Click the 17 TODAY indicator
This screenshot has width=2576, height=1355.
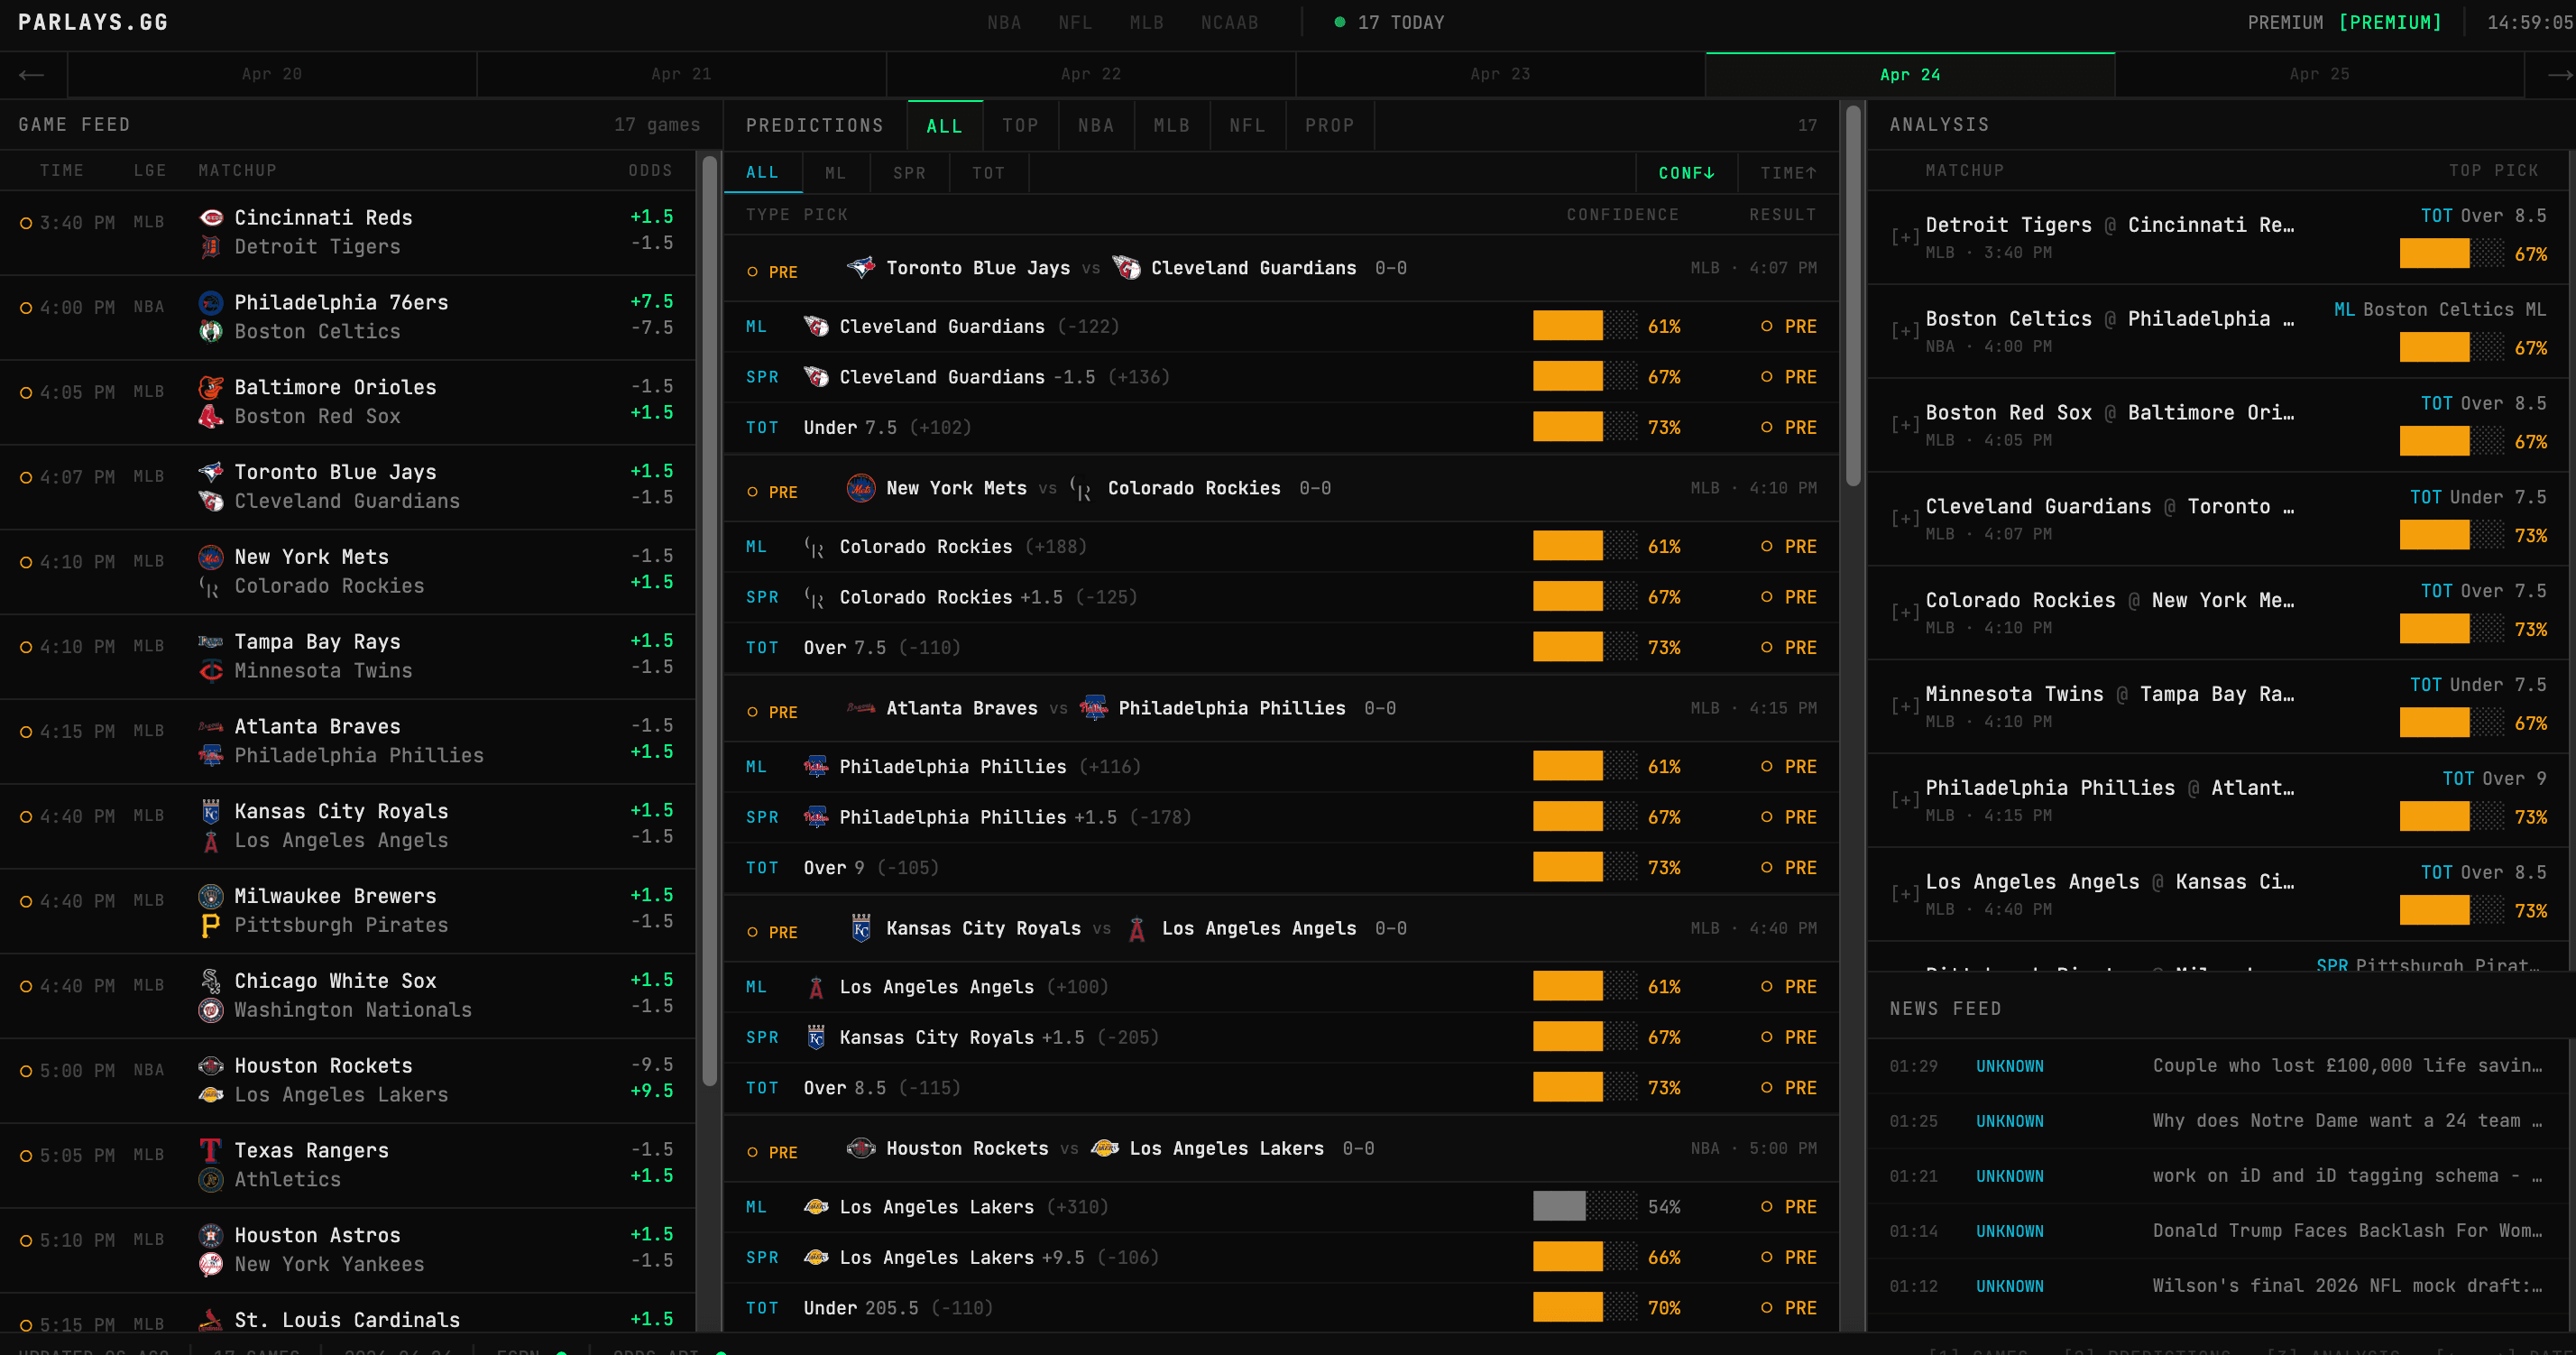point(1389,23)
